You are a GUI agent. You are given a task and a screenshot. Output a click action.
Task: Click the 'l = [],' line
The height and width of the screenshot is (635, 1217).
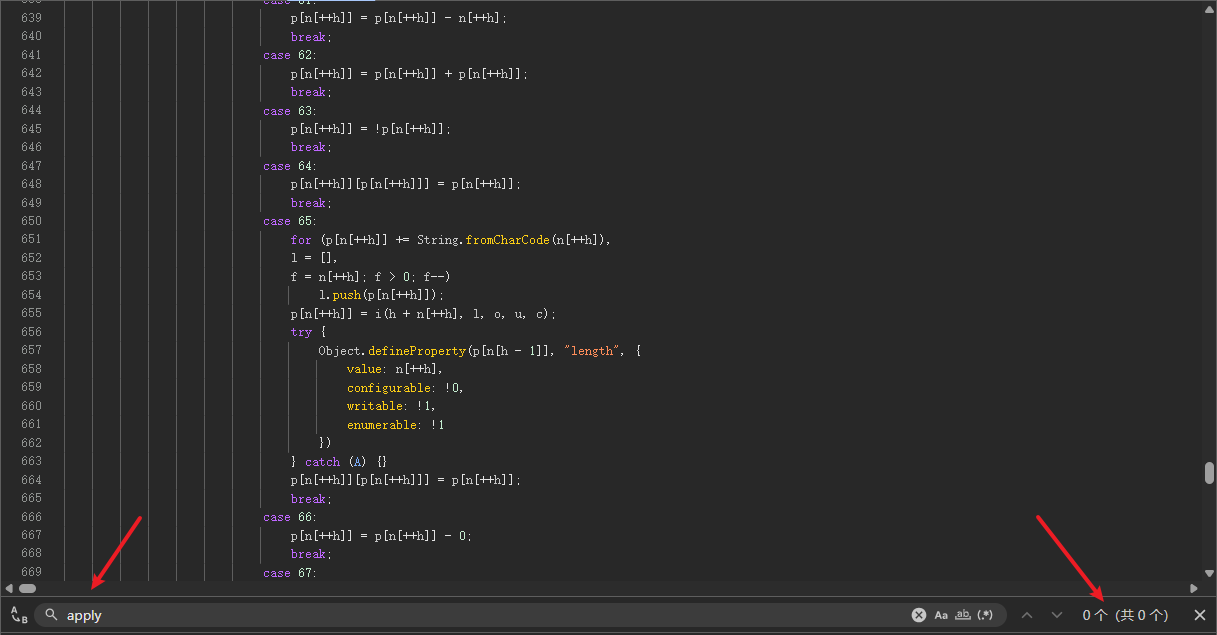pyautogui.click(x=315, y=258)
